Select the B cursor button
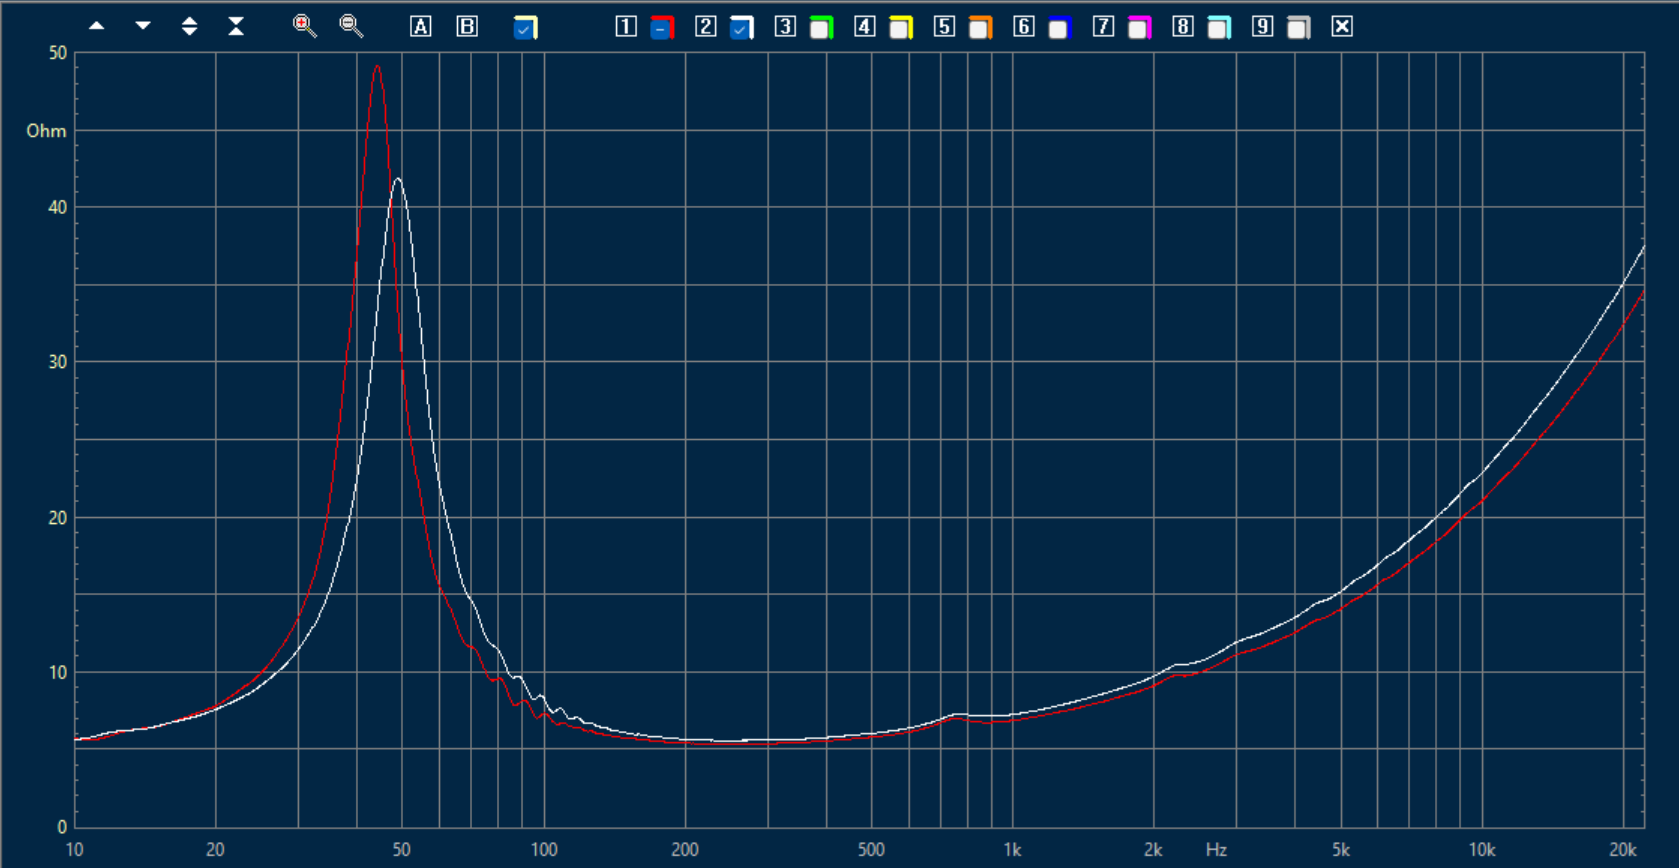 click(467, 27)
